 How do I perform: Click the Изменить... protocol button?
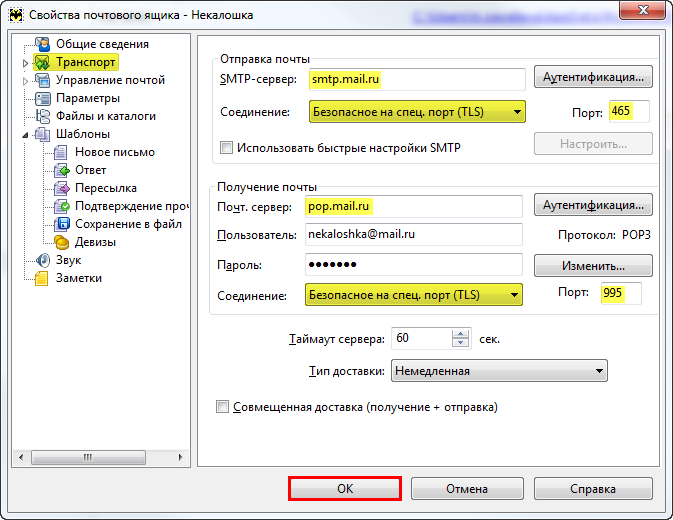(x=593, y=266)
